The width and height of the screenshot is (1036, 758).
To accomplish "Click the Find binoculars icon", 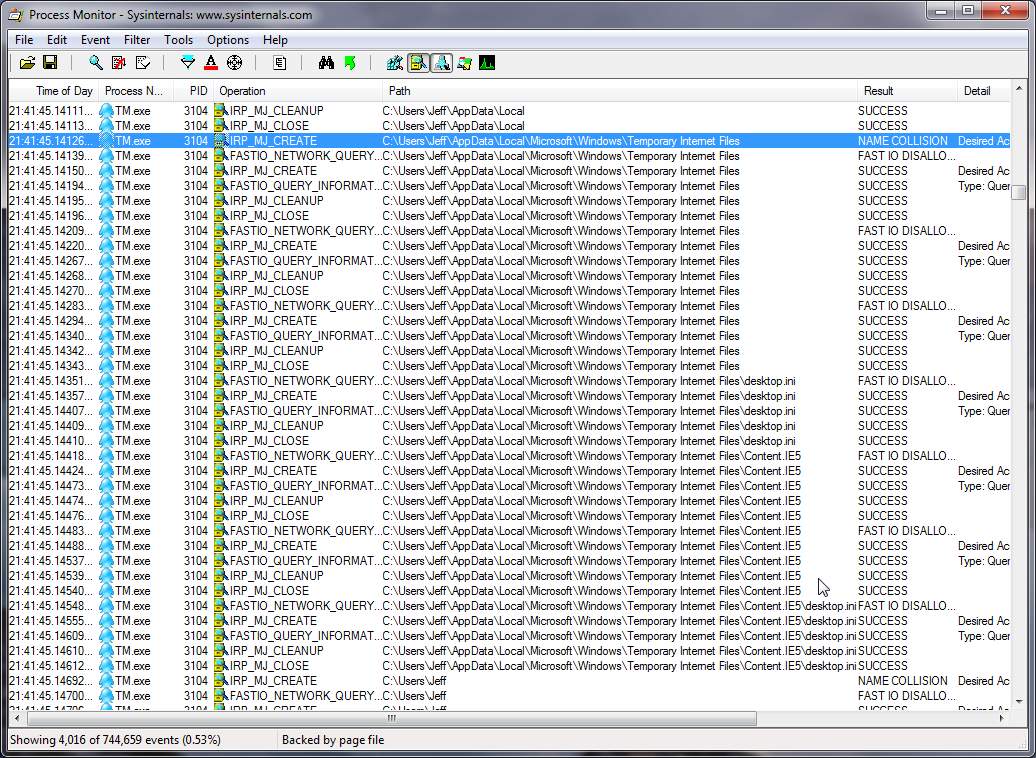I will coord(326,63).
